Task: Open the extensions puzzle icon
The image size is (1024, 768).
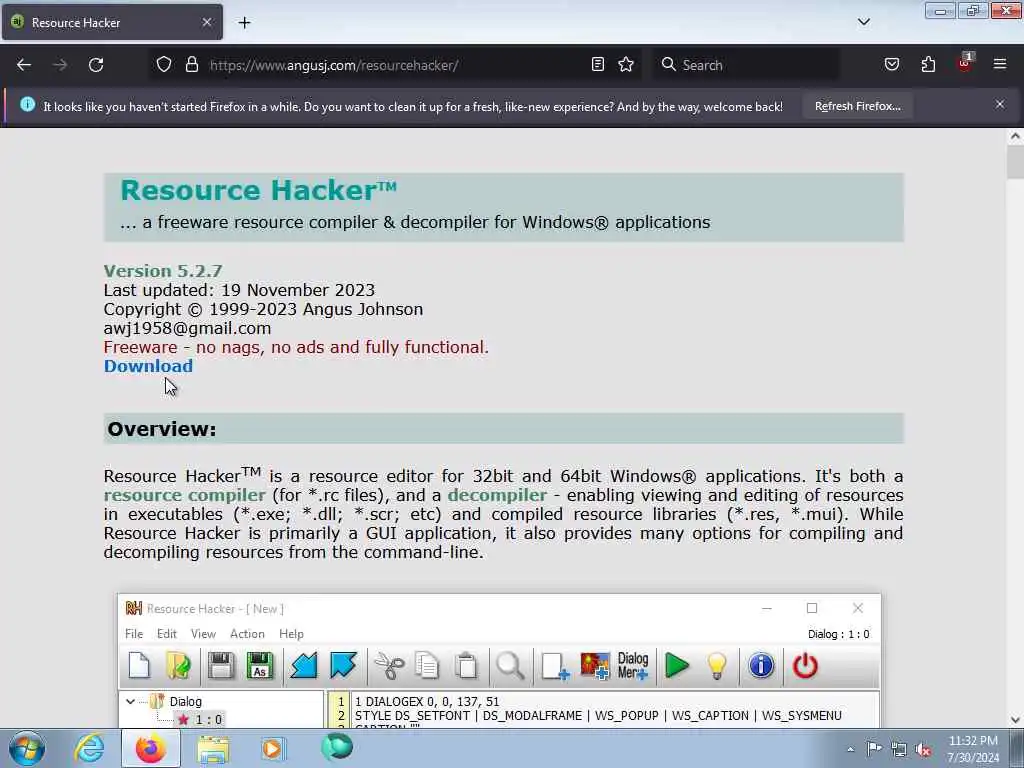Action: [x=928, y=65]
